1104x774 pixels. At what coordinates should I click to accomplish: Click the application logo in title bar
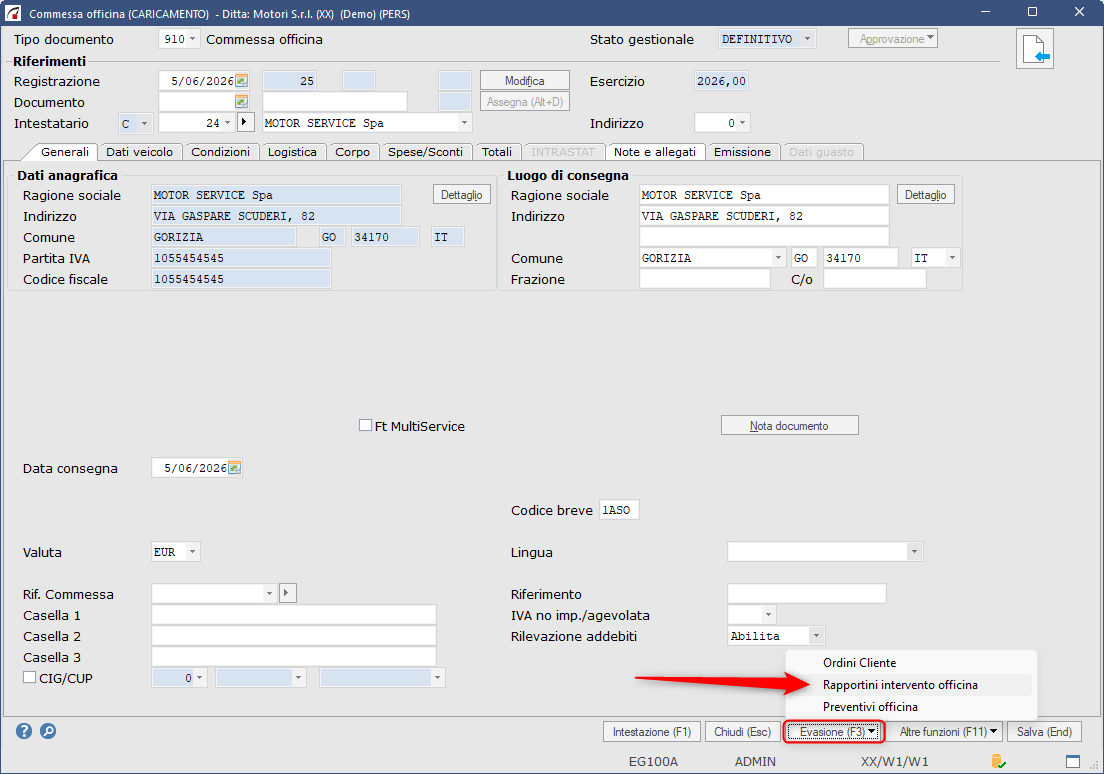pyautogui.click(x=13, y=13)
